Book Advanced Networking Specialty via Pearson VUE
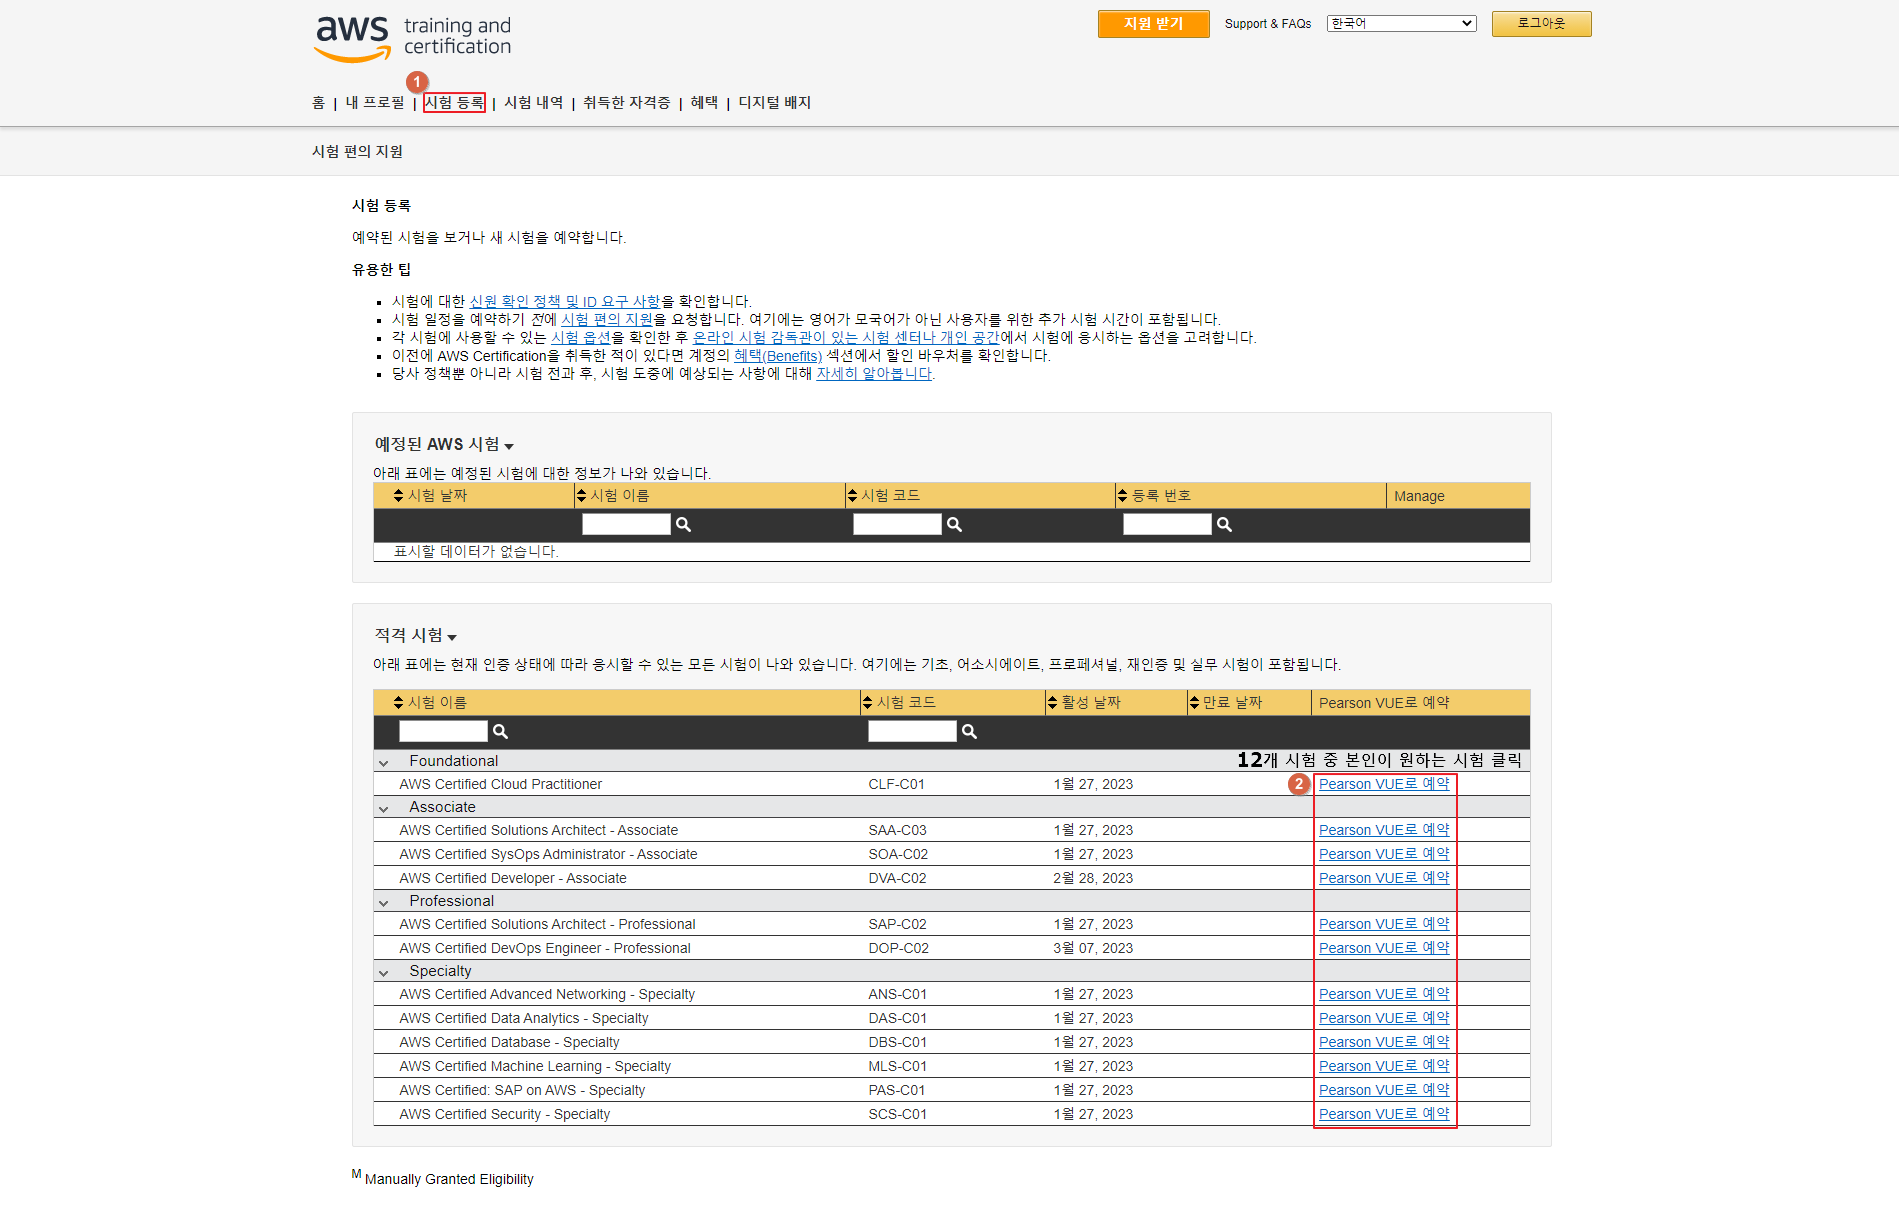The width and height of the screenshot is (1899, 1226). tap(1384, 995)
